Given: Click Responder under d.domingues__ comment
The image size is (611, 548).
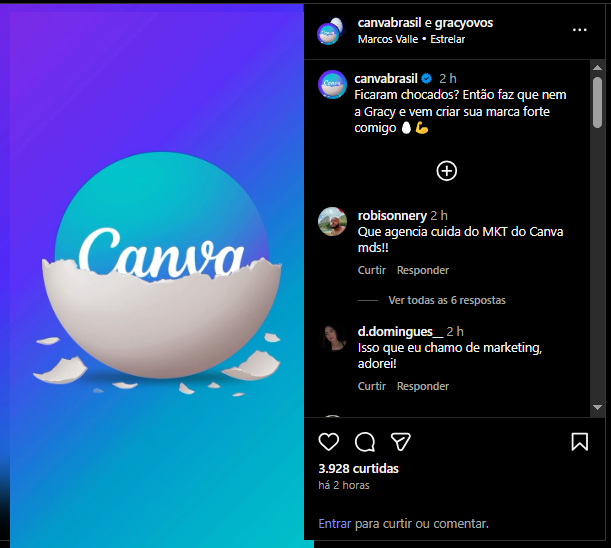Looking at the screenshot, I should tap(423, 386).
